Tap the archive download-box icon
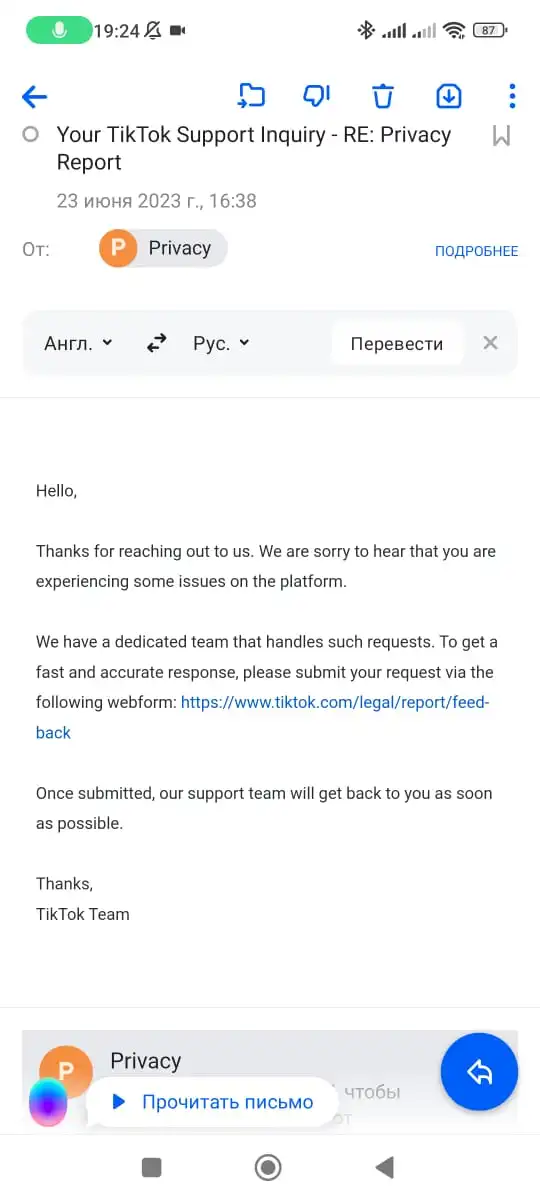Viewport: 540px width, 1200px height. click(x=449, y=96)
